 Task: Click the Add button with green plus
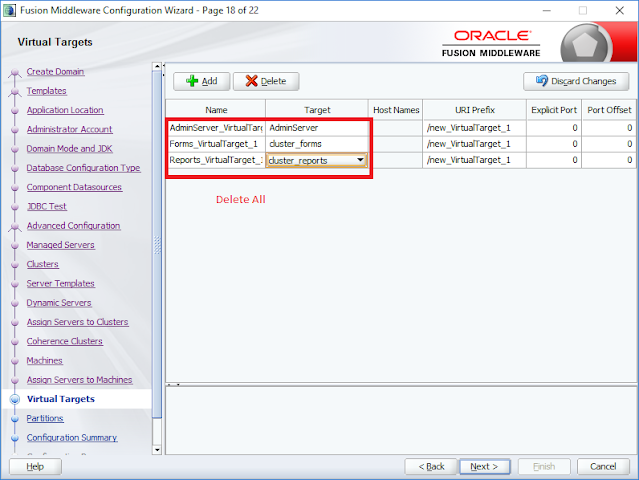(x=202, y=81)
